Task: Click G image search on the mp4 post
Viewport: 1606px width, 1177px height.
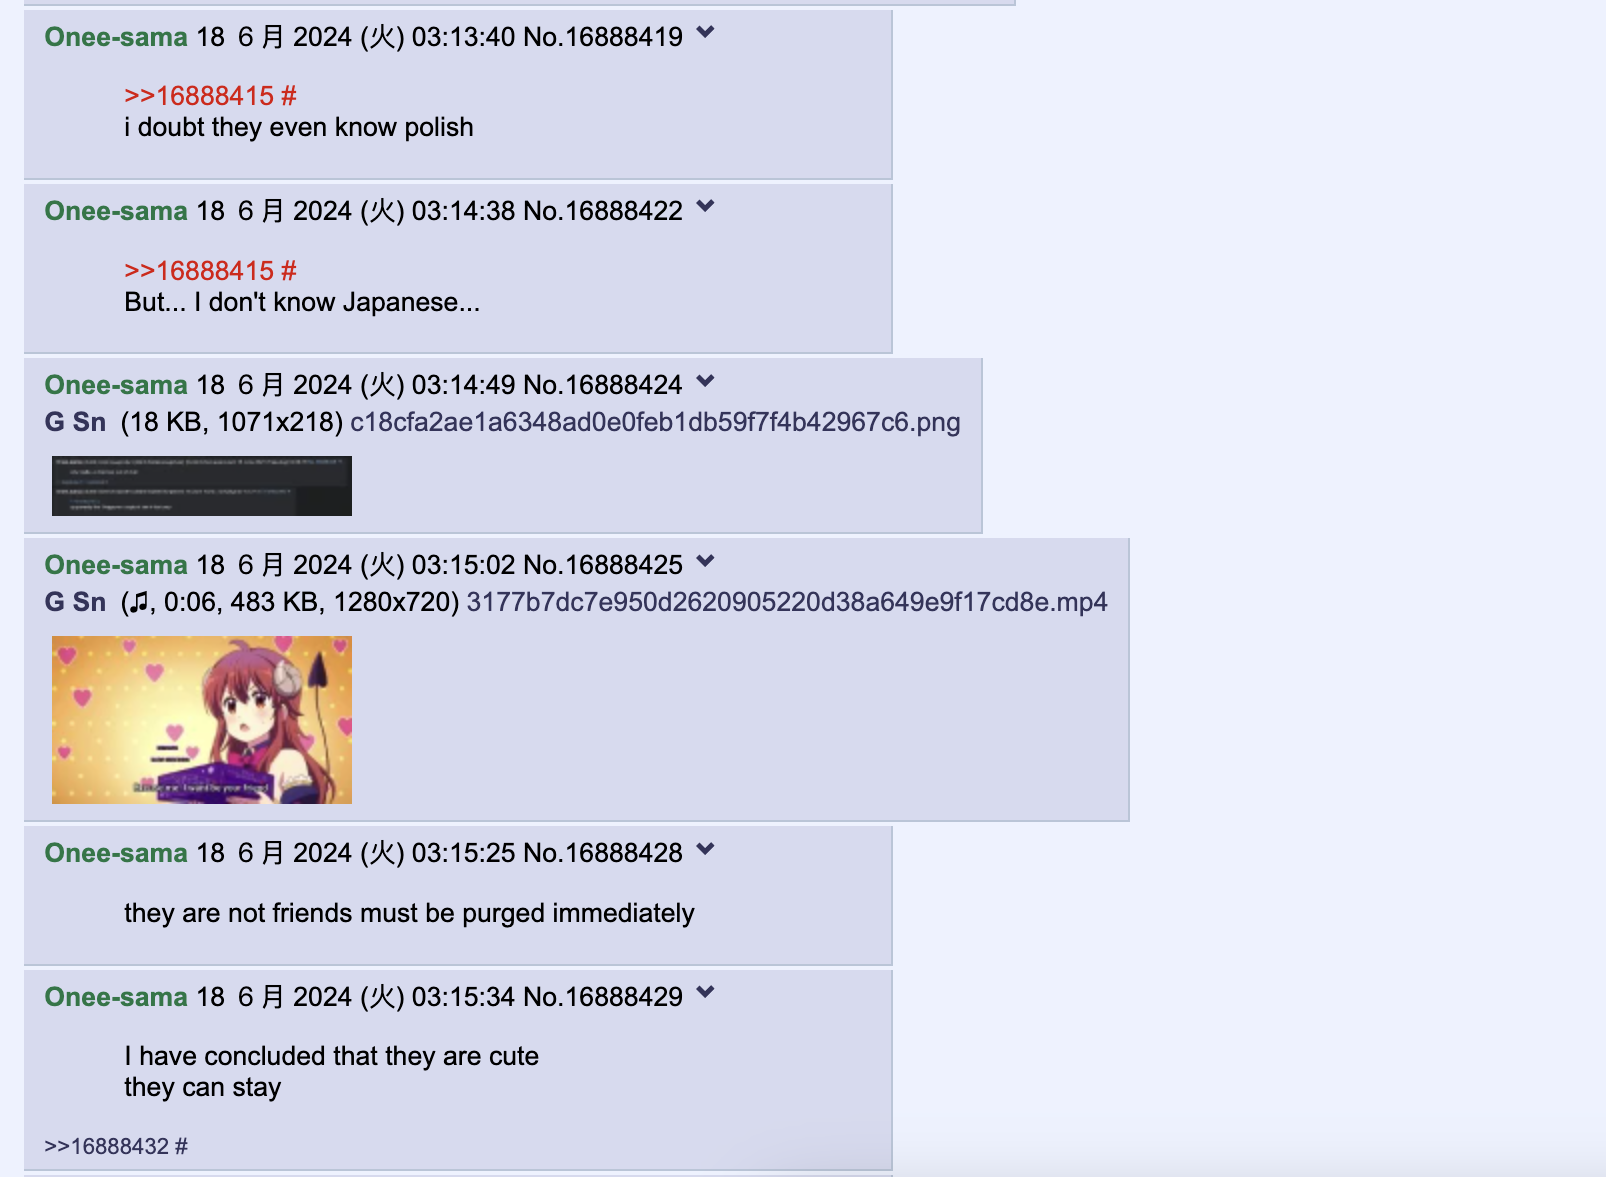Action: (x=54, y=602)
